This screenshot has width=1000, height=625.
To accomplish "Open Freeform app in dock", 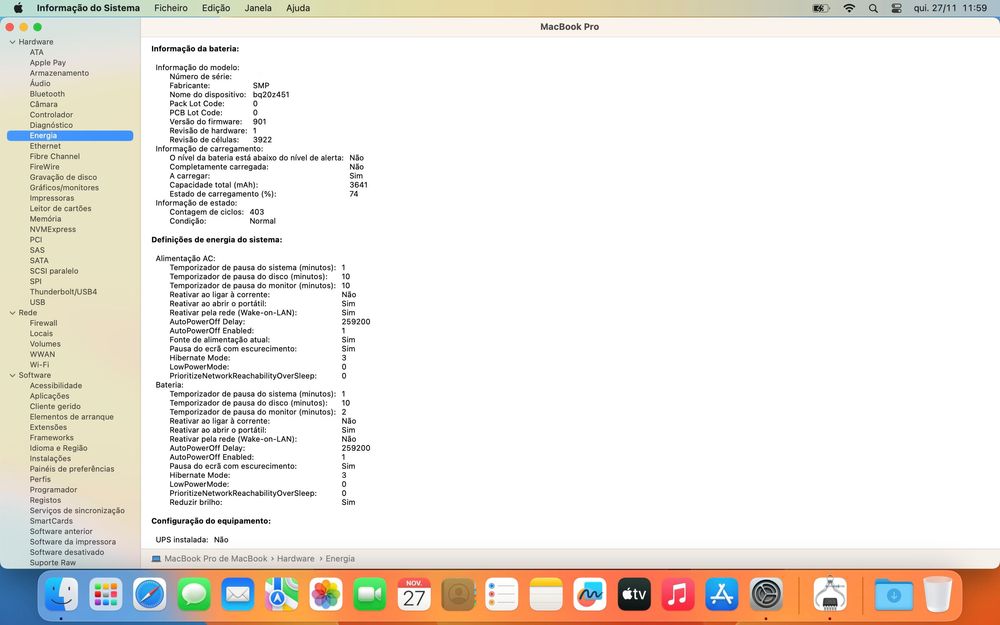I will point(590,594).
